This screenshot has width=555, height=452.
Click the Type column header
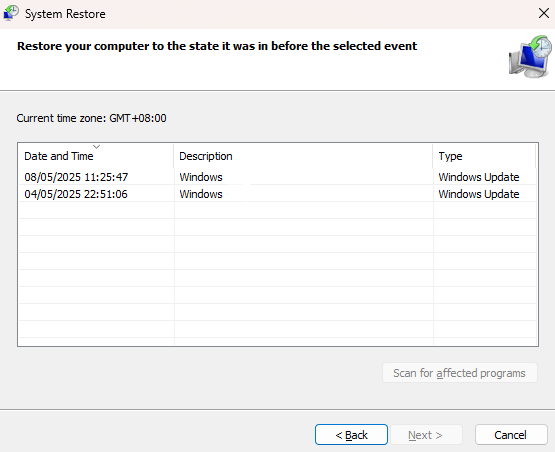coord(484,156)
